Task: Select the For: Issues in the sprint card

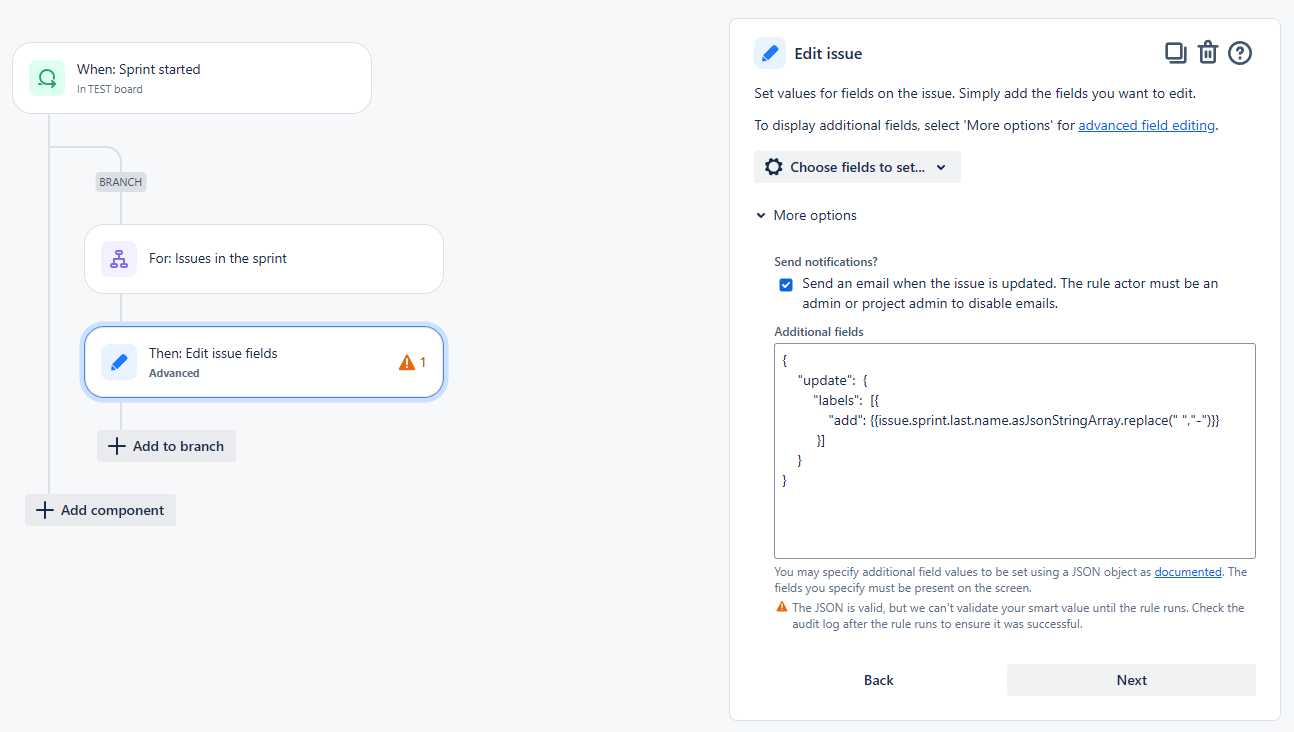Action: [264, 259]
